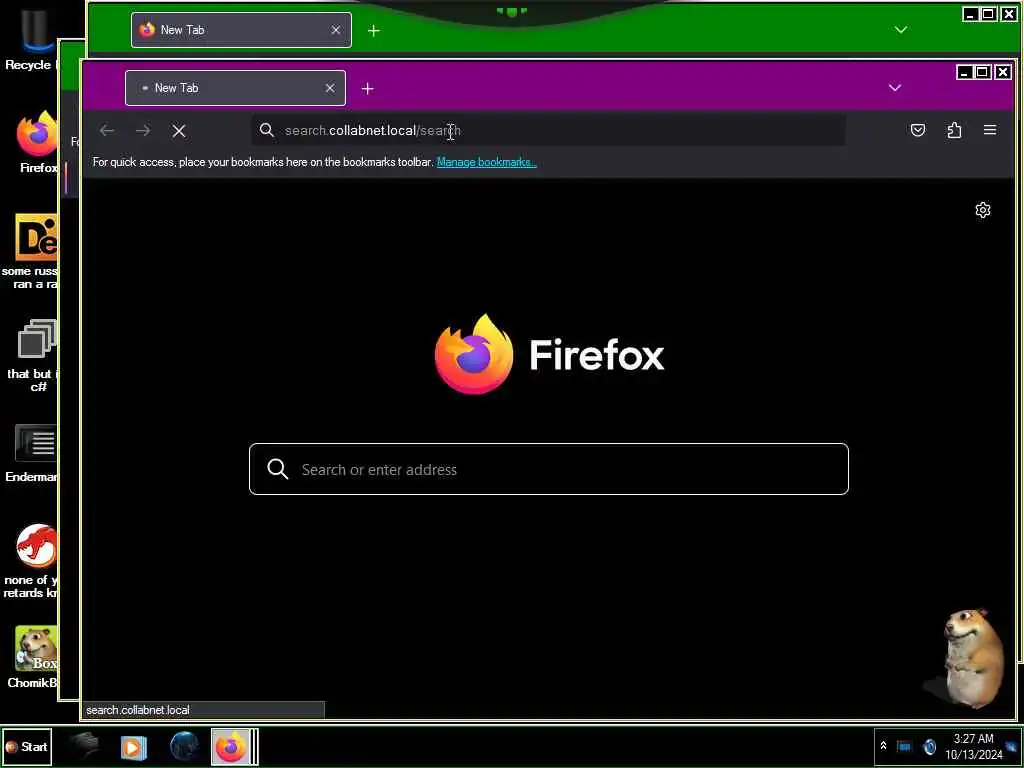Maximize the purple Firefox window
The height and width of the screenshot is (768, 1024).
coord(982,72)
